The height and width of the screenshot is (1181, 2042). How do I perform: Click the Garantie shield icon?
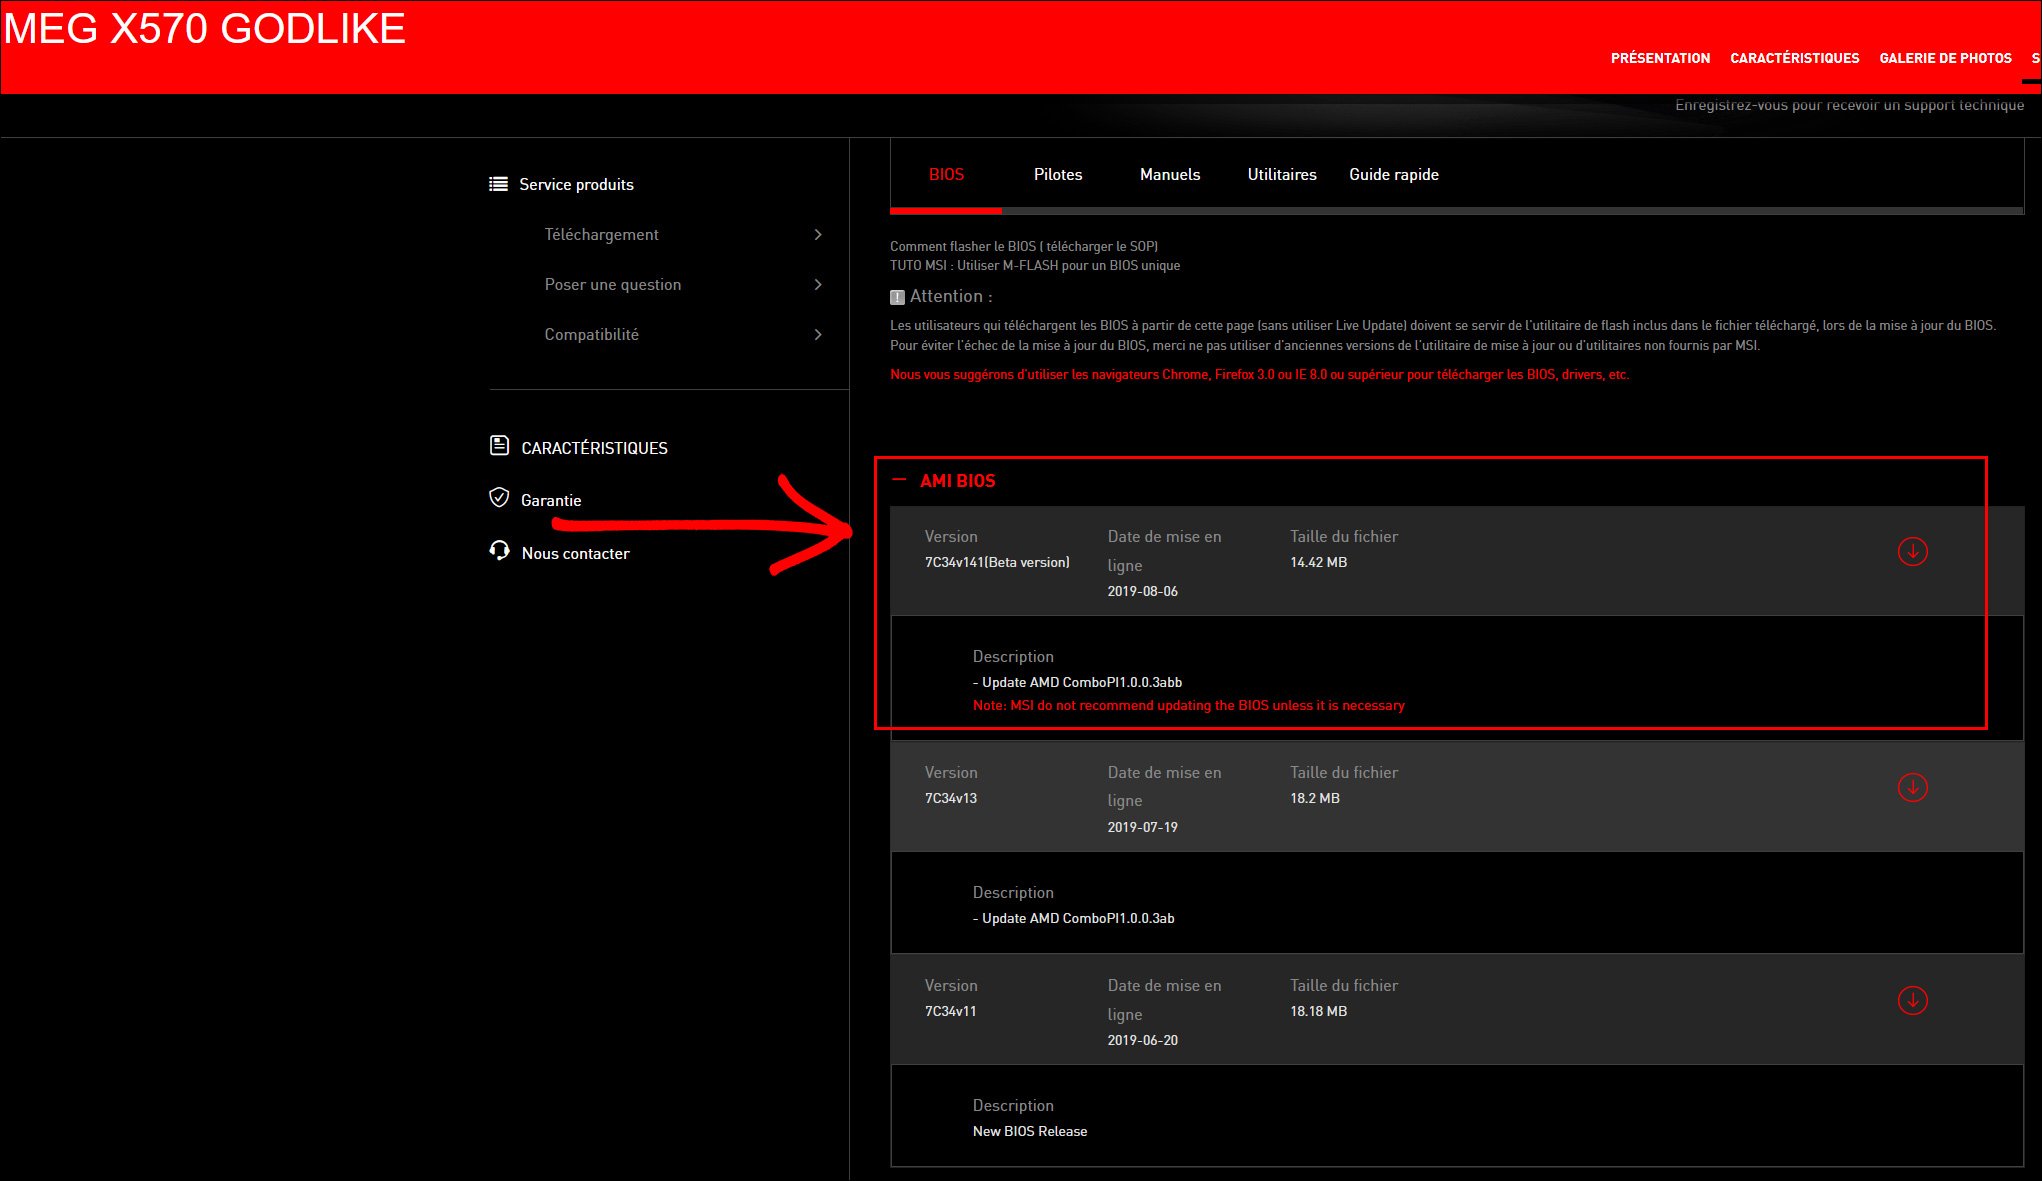tap(499, 498)
